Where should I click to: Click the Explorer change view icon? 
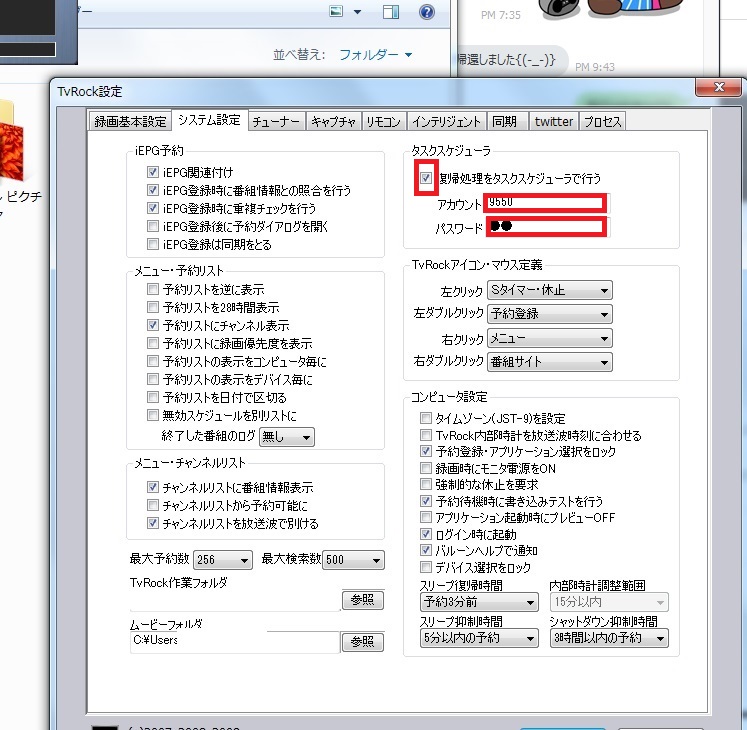(340, 12)
